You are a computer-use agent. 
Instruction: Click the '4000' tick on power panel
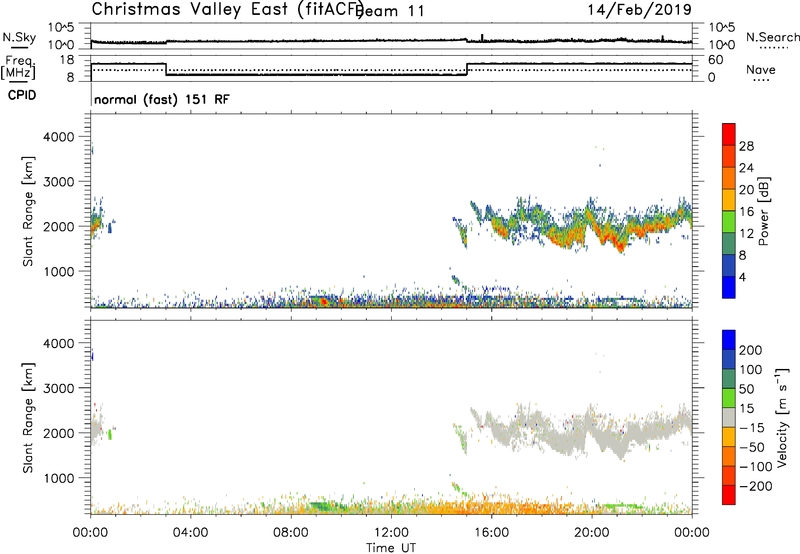point(58,137)
